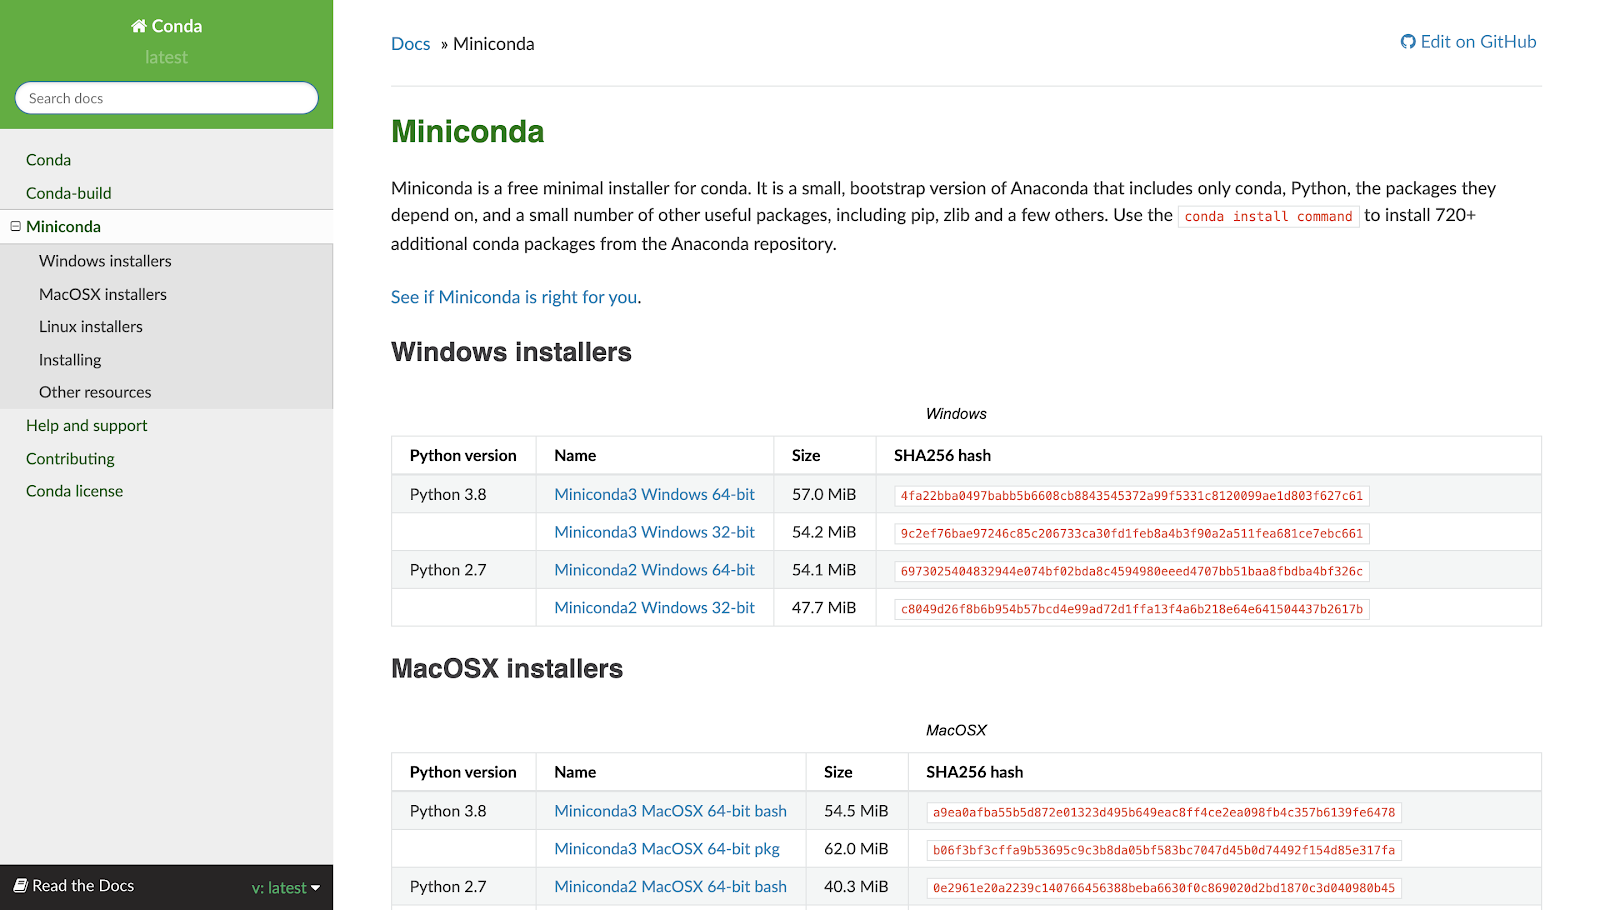The width and height of the screenshot is (1600, 910).
Task: Click the Conda project title
Action: pyautogui.click(x=177, y=26)
